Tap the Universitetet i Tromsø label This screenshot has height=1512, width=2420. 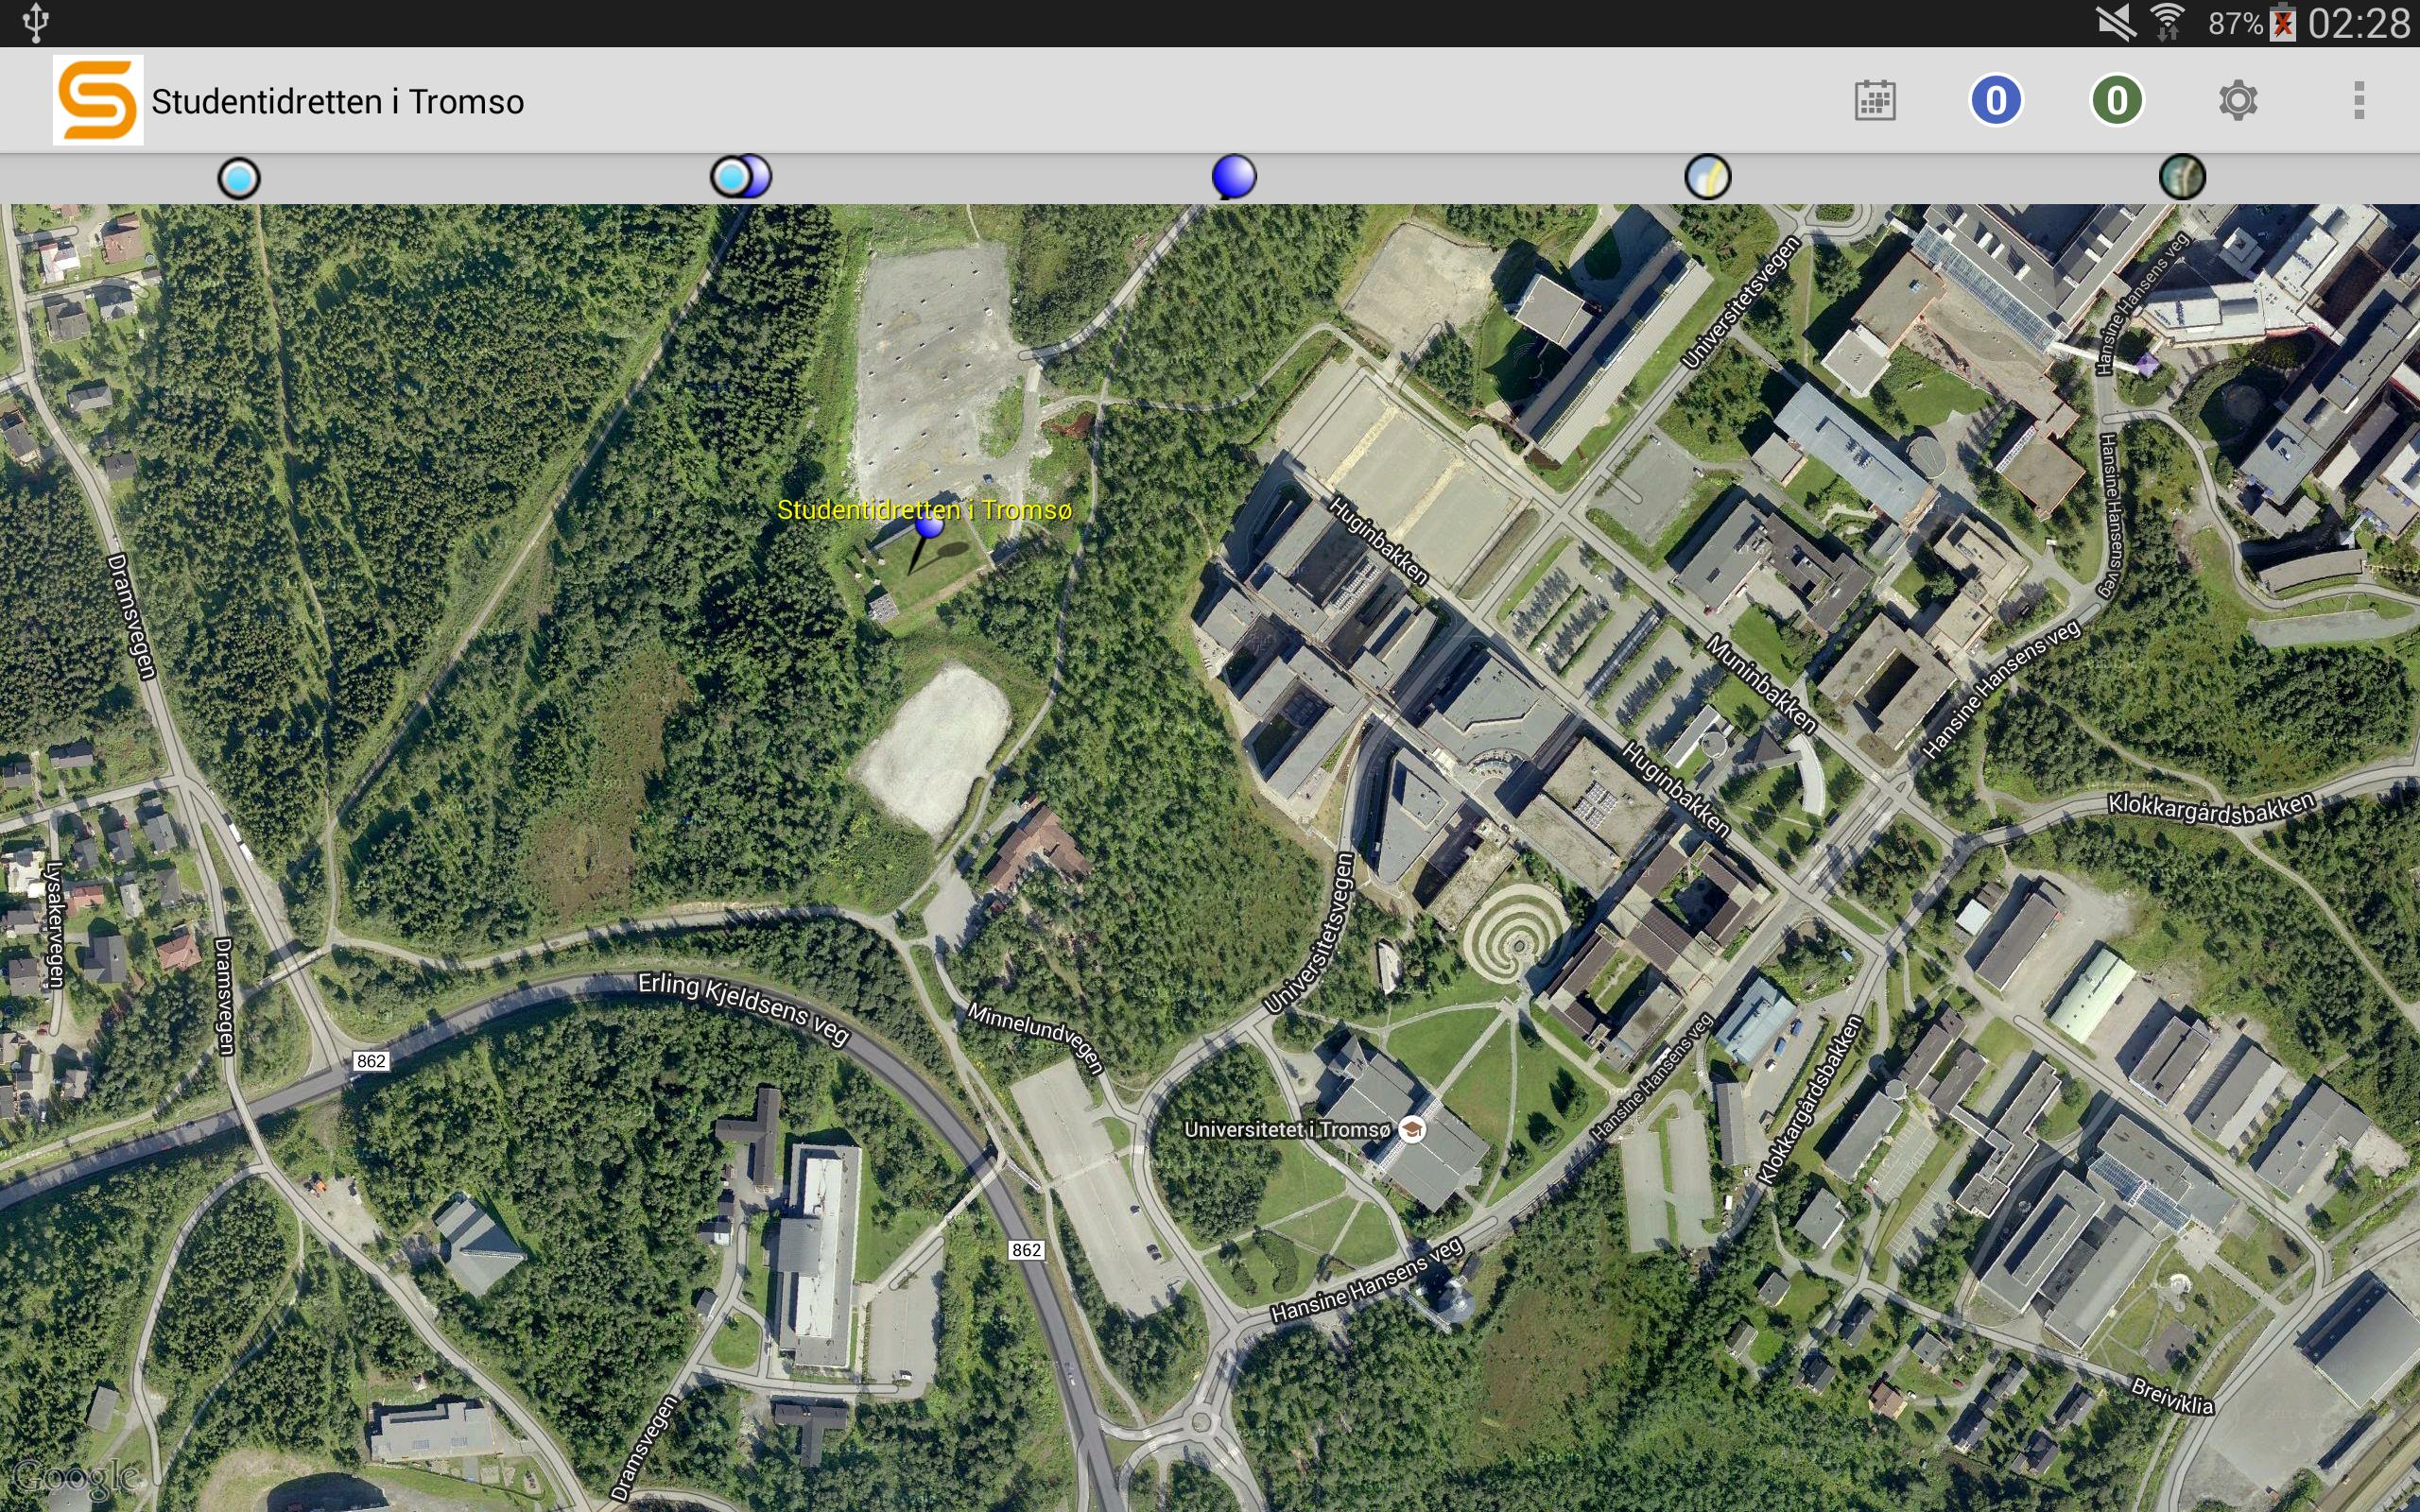(1287, 1129)
